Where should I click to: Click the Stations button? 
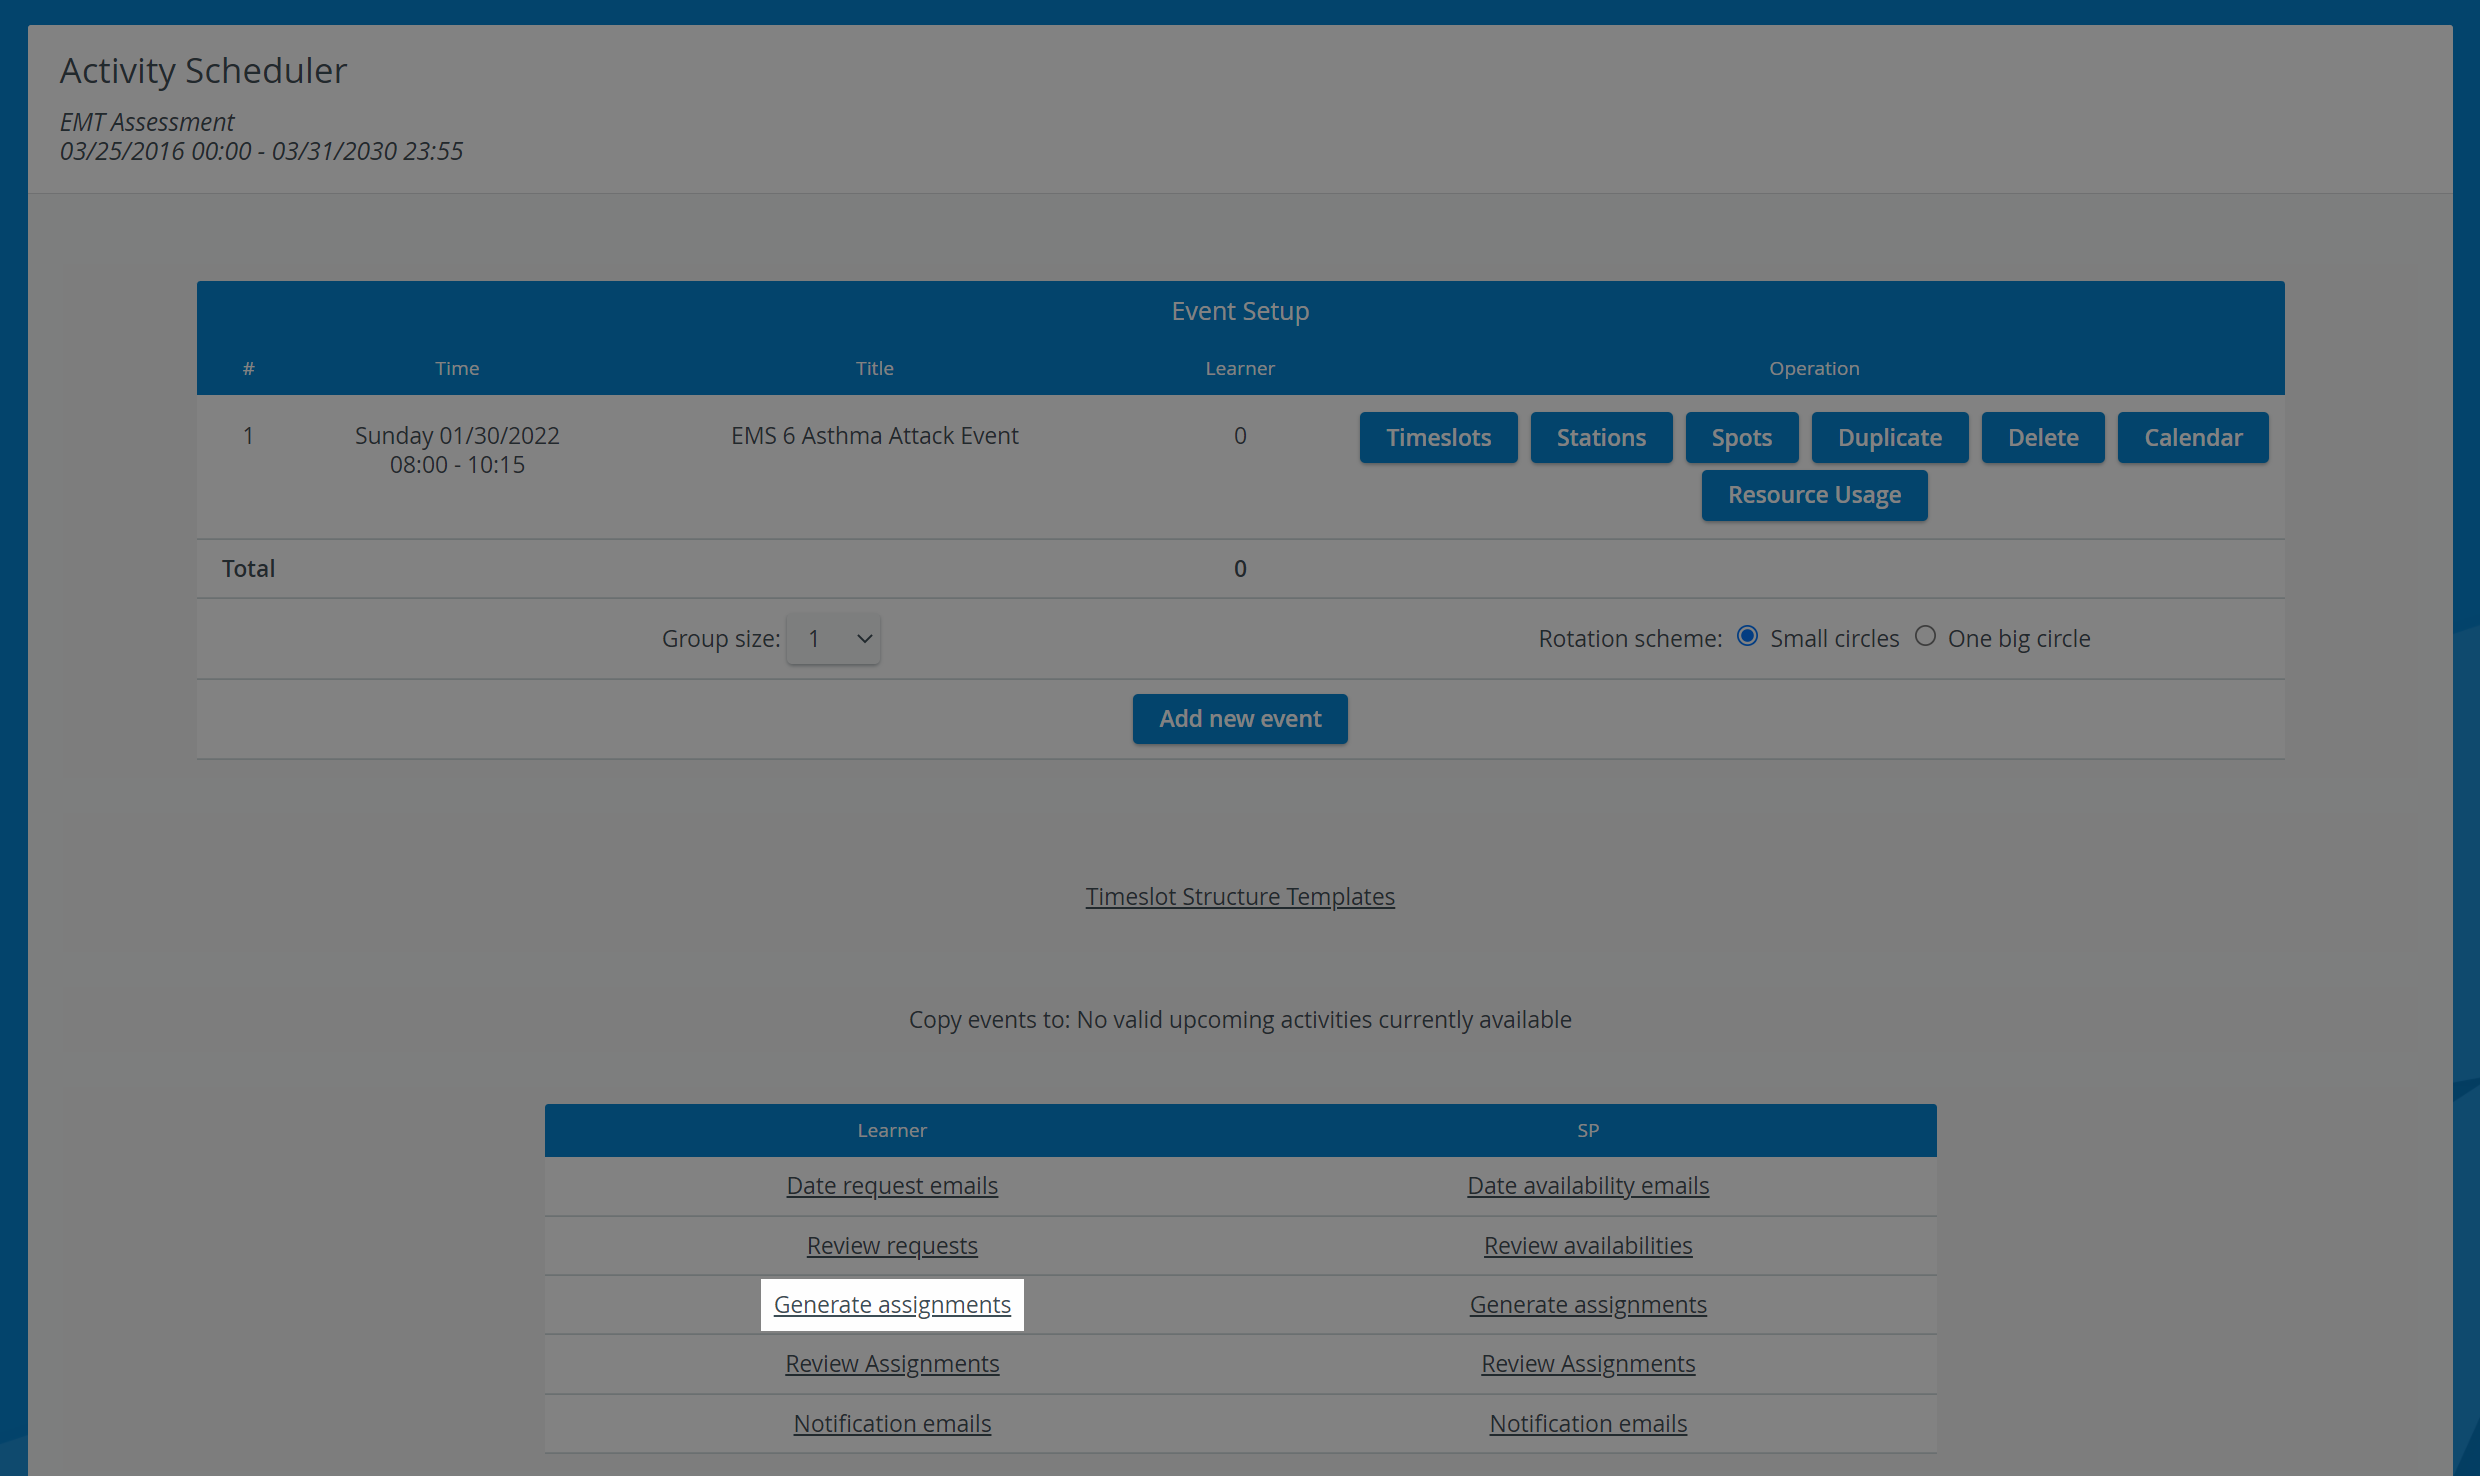point(1601,437)
